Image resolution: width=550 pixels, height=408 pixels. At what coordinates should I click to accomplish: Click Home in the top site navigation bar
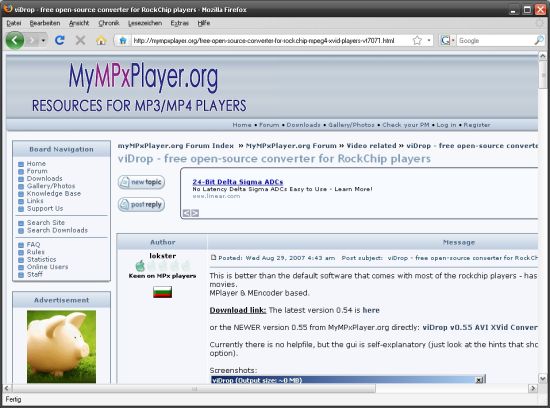pos(242,125)
